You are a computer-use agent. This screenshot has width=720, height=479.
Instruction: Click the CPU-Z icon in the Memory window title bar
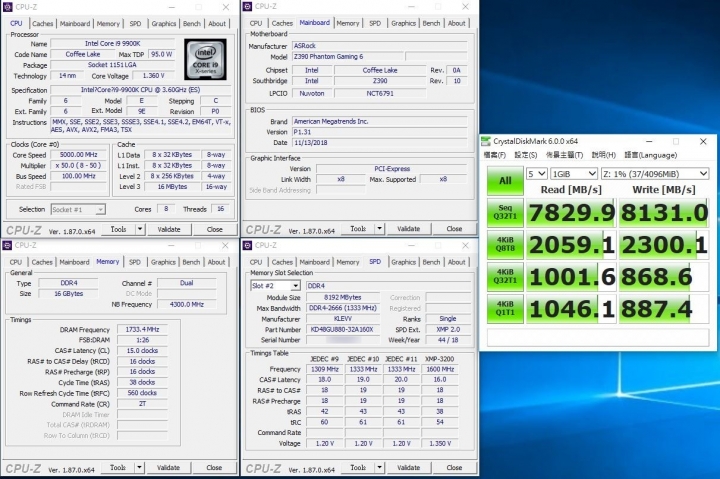coord(8,245)
